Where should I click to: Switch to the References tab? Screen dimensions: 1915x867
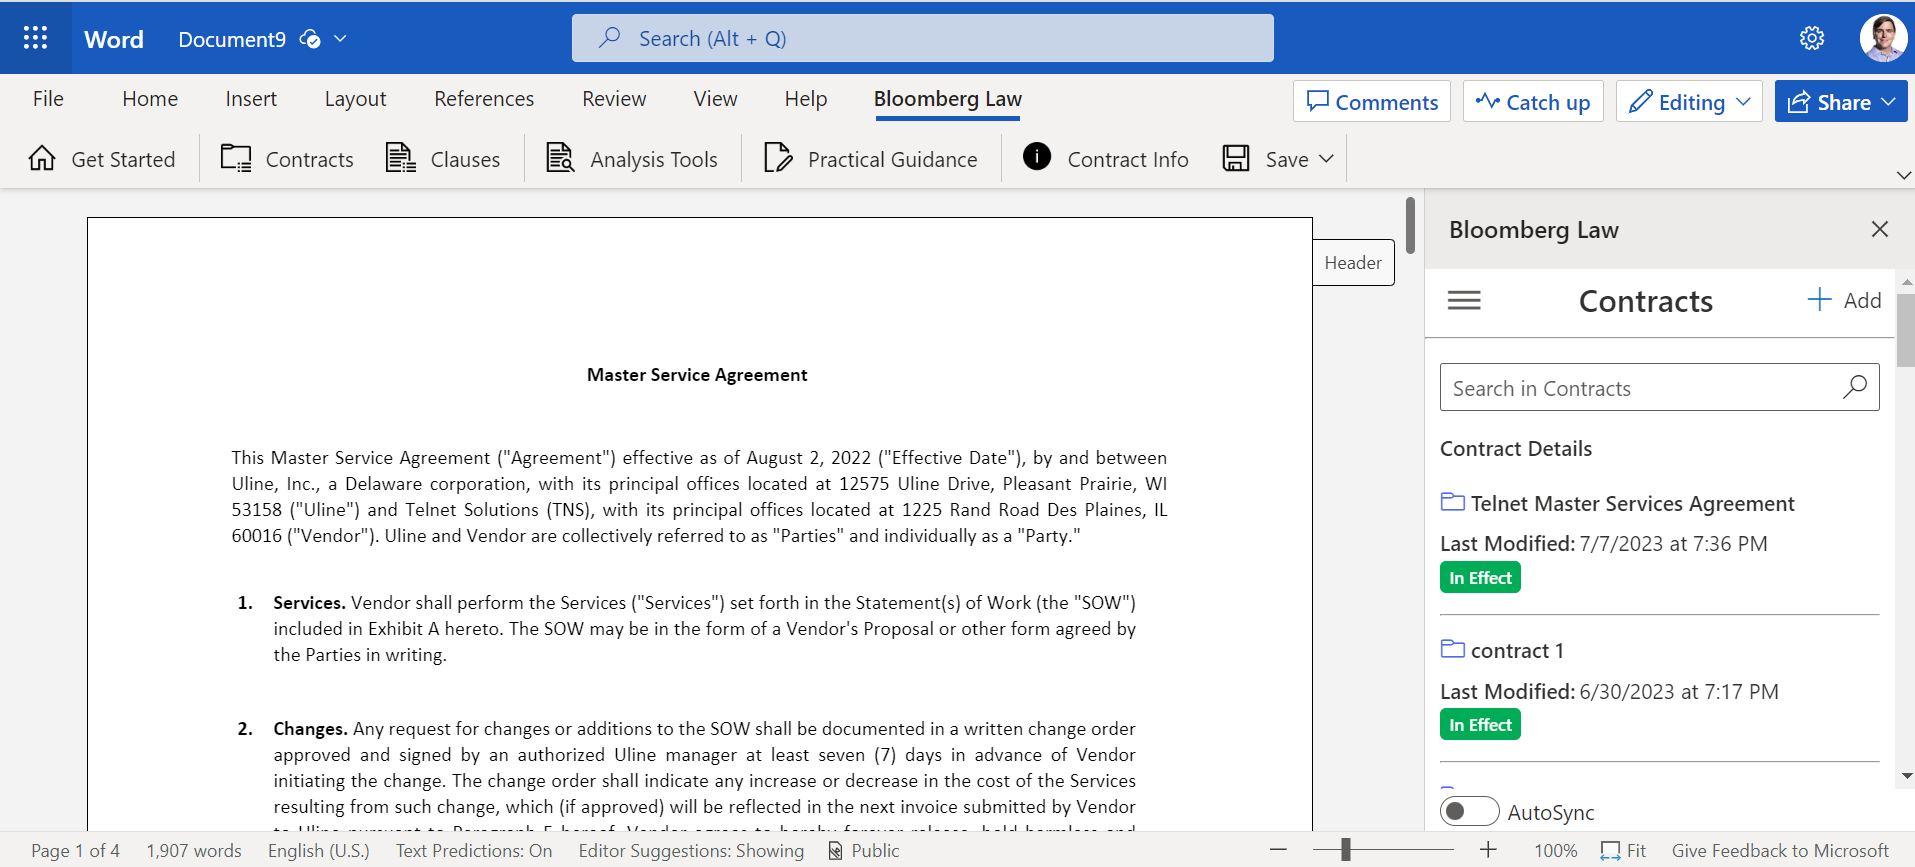(x=484, y=99)
